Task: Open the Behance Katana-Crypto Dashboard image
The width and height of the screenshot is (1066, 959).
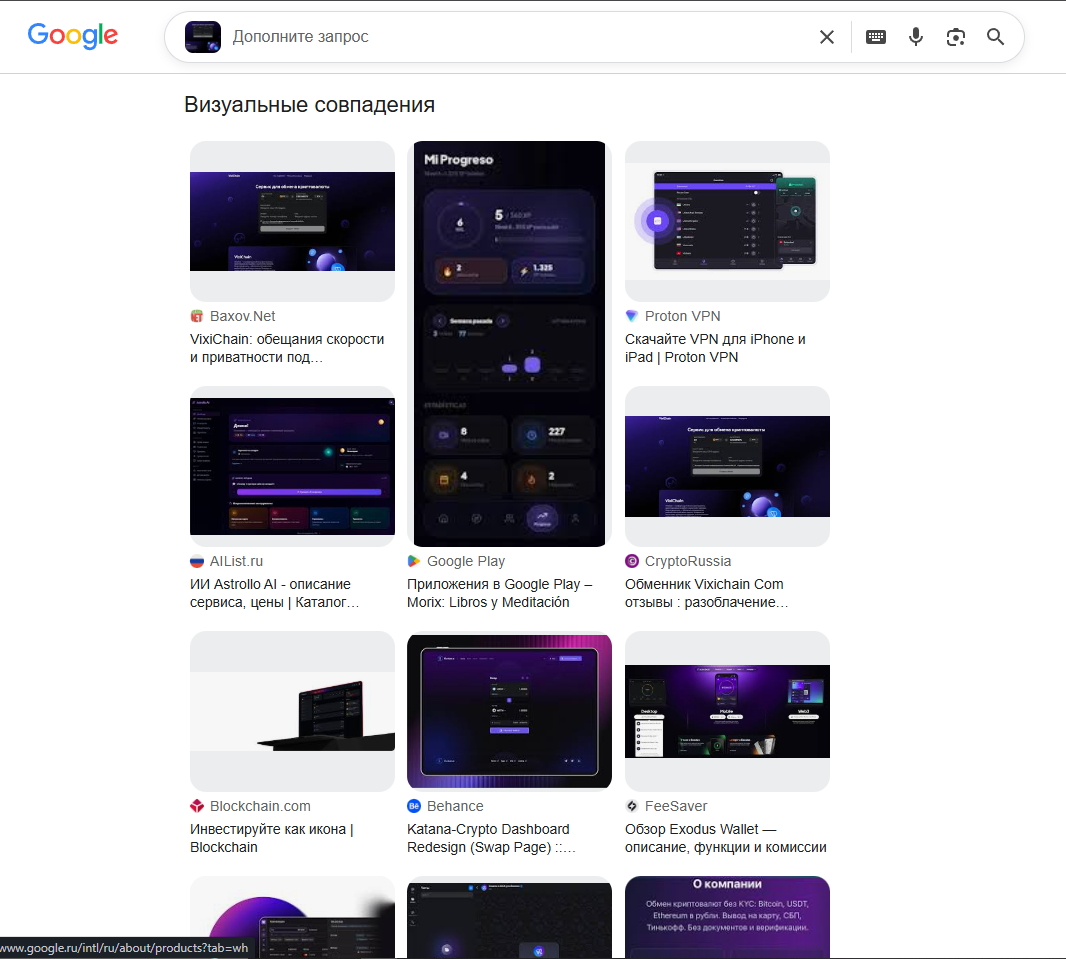Action: 509,712
